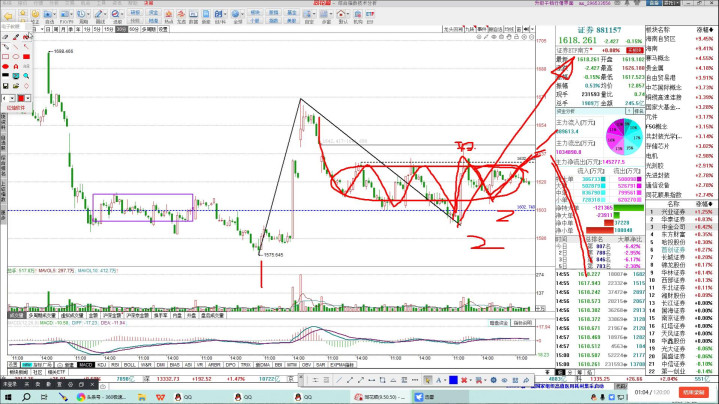719x404 pixels.
Task: Click the 画线 pencil toolbar icon
Action: [x=99, y=14]
